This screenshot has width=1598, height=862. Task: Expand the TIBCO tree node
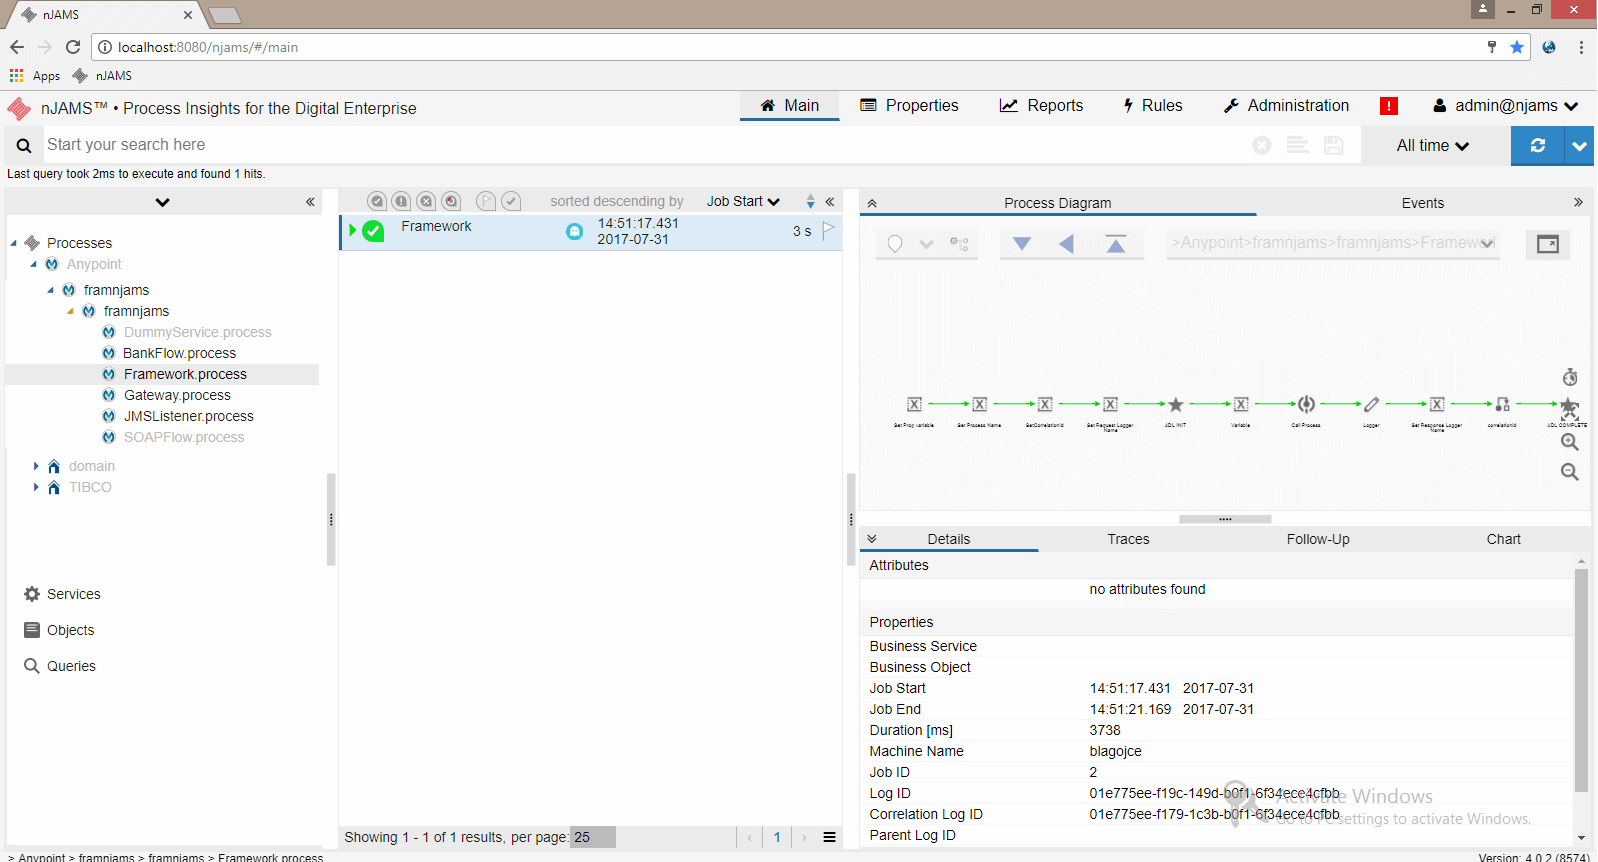pos(36,487)
